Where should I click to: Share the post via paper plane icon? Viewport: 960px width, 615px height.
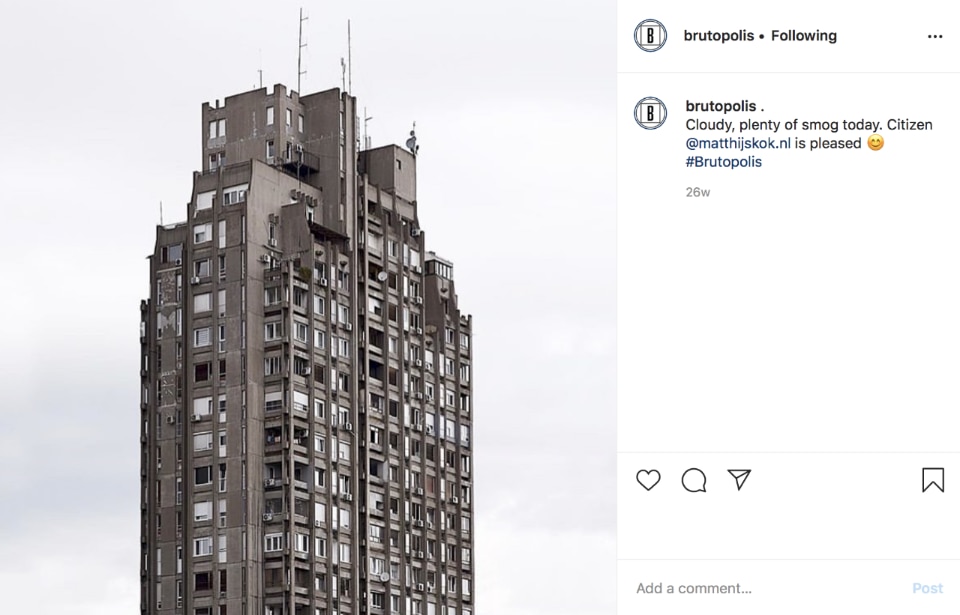click(x=739, y=480)
